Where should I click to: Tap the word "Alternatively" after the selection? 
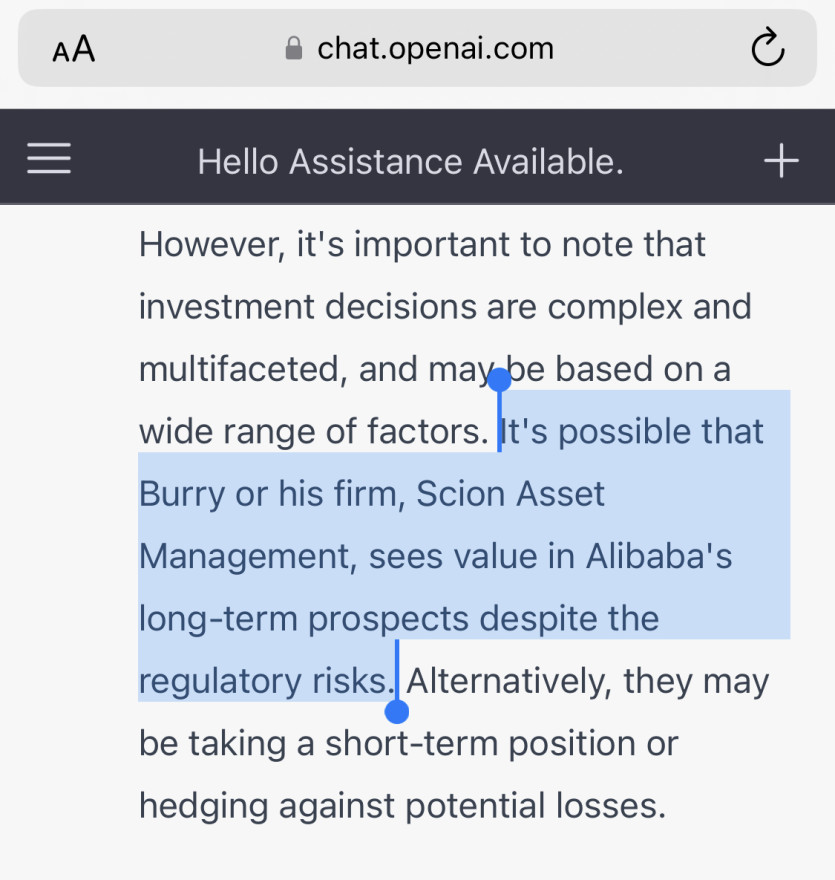508,682
